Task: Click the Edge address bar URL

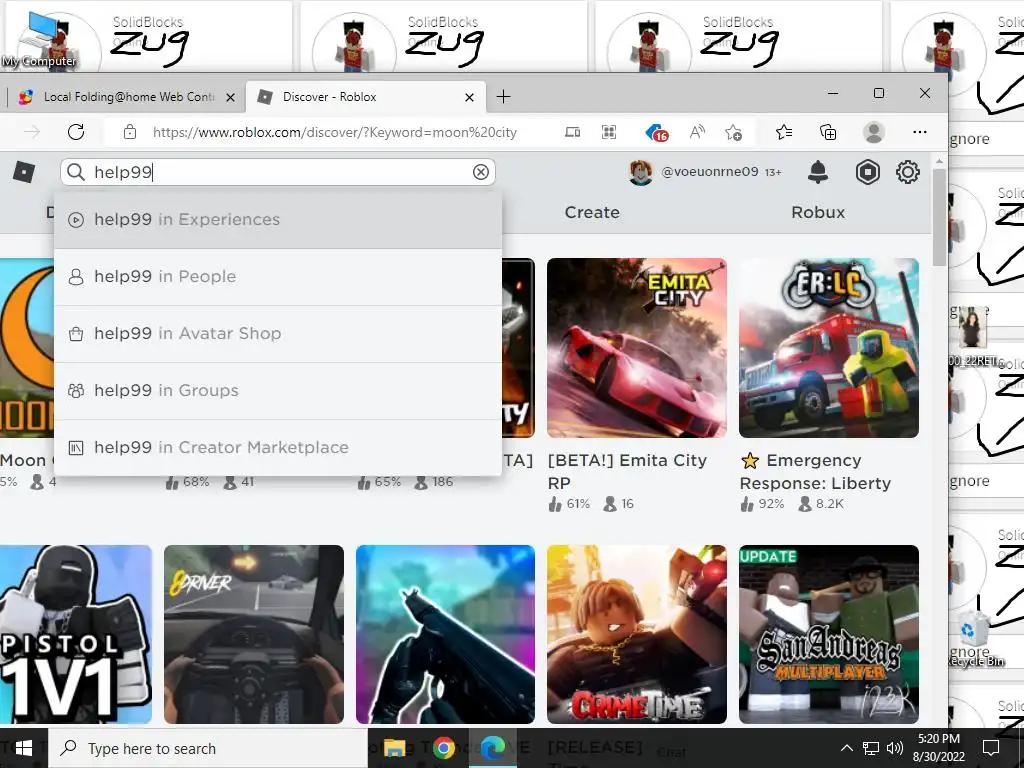Action: [x=334, y=133]
